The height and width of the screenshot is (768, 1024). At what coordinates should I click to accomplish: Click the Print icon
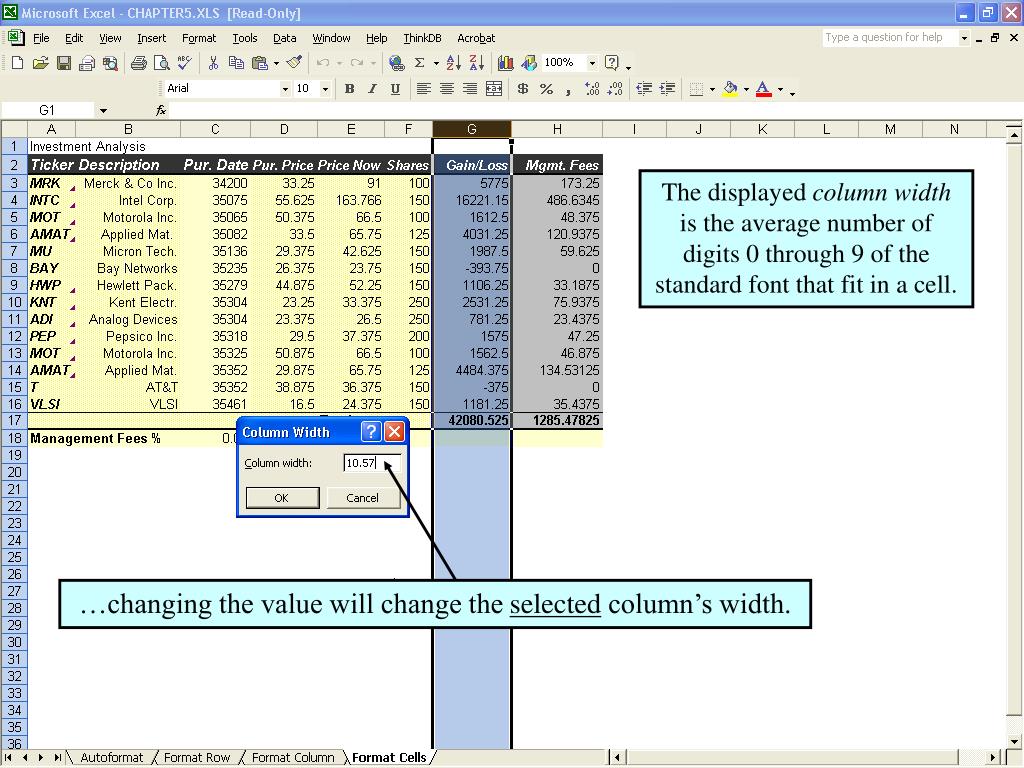click(x=138, y=63)
